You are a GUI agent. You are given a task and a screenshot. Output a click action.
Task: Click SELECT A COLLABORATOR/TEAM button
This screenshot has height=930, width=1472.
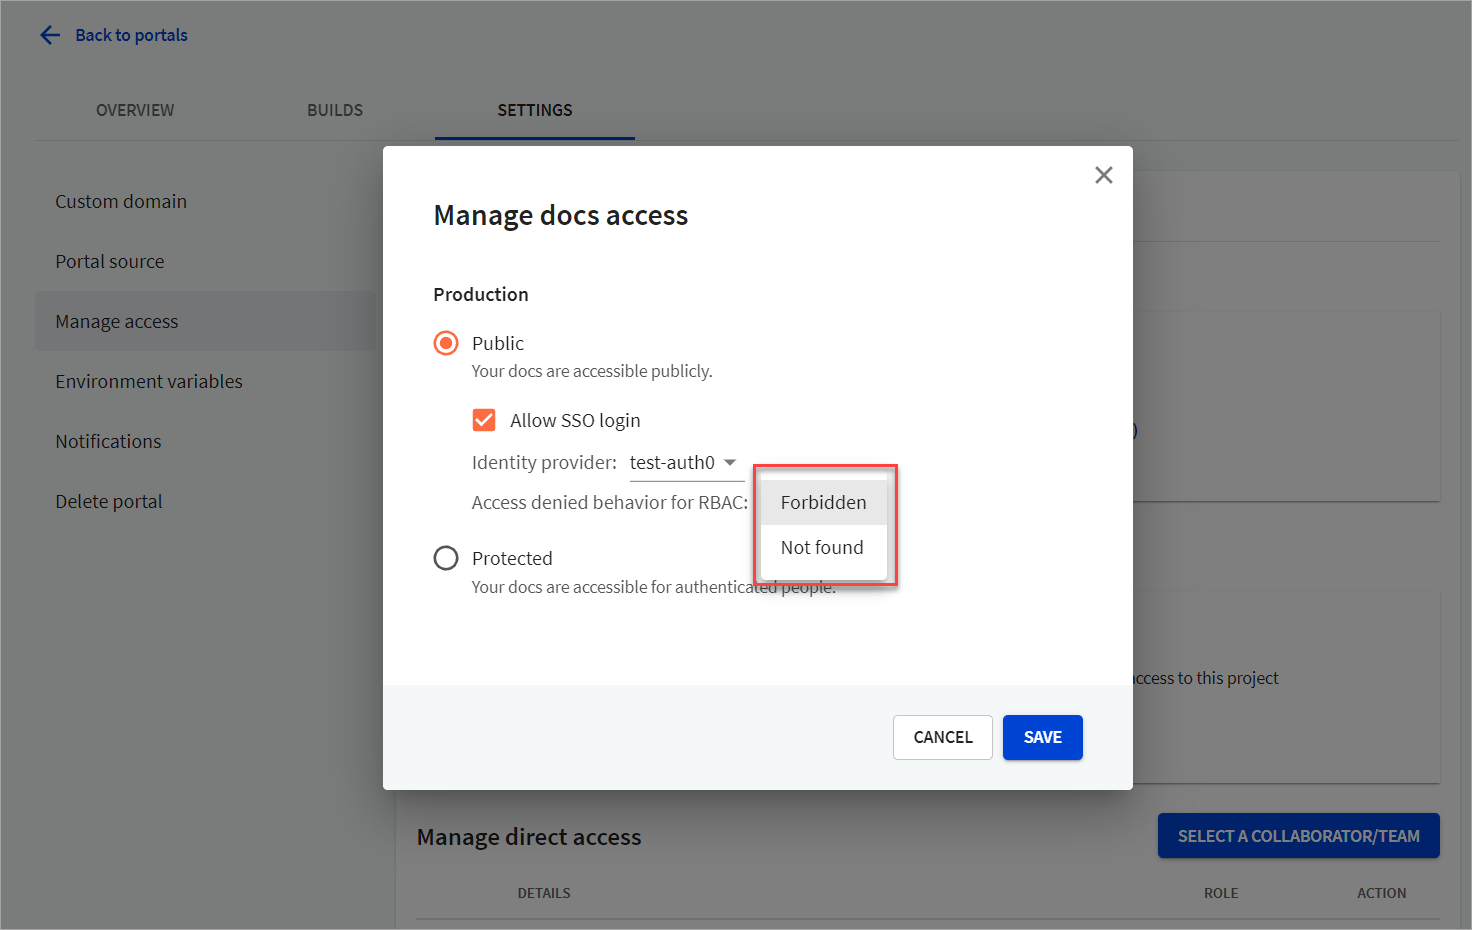coord(1298,836)
